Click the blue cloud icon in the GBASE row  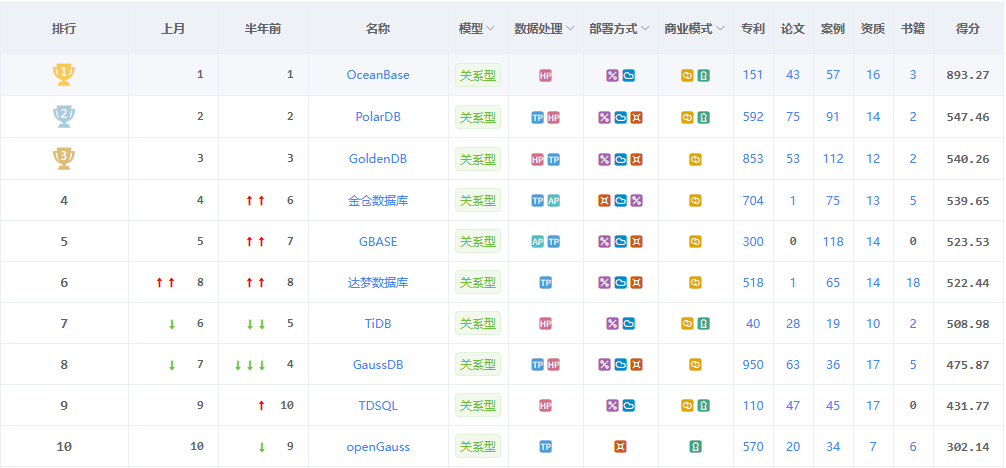pos(620,241)
